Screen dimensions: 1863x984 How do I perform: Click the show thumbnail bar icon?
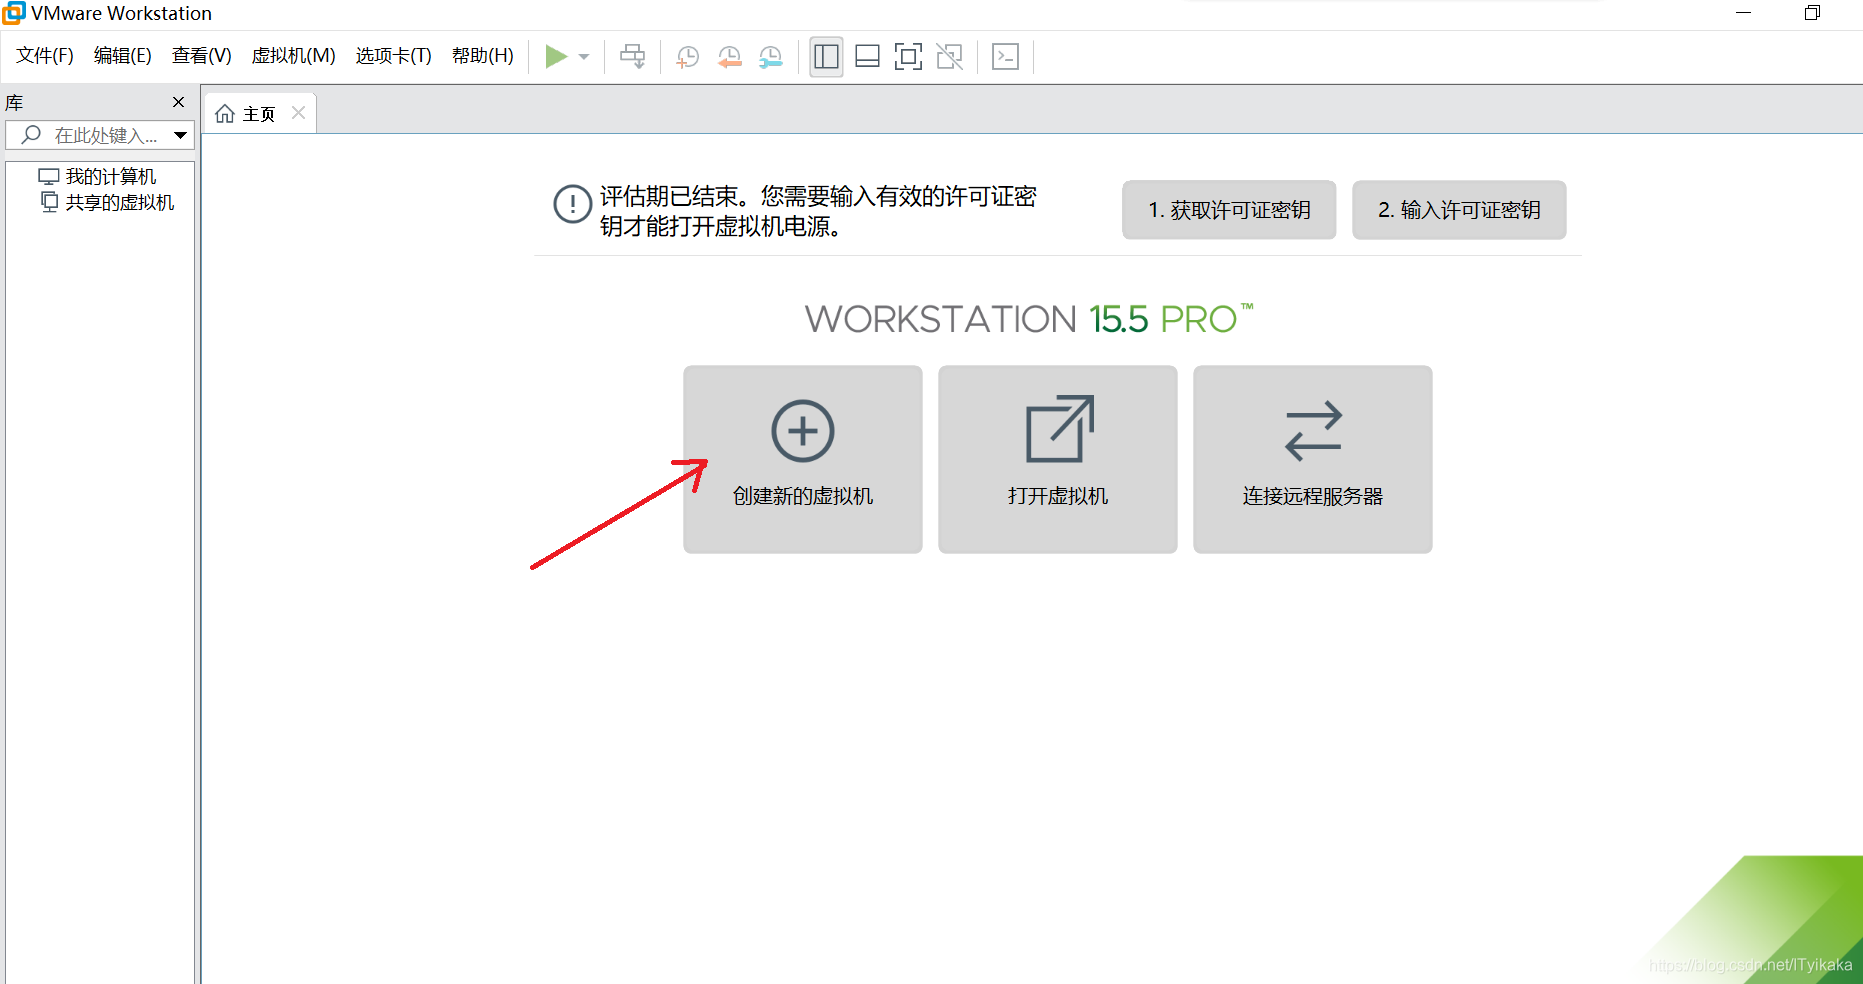coord(867,57)
